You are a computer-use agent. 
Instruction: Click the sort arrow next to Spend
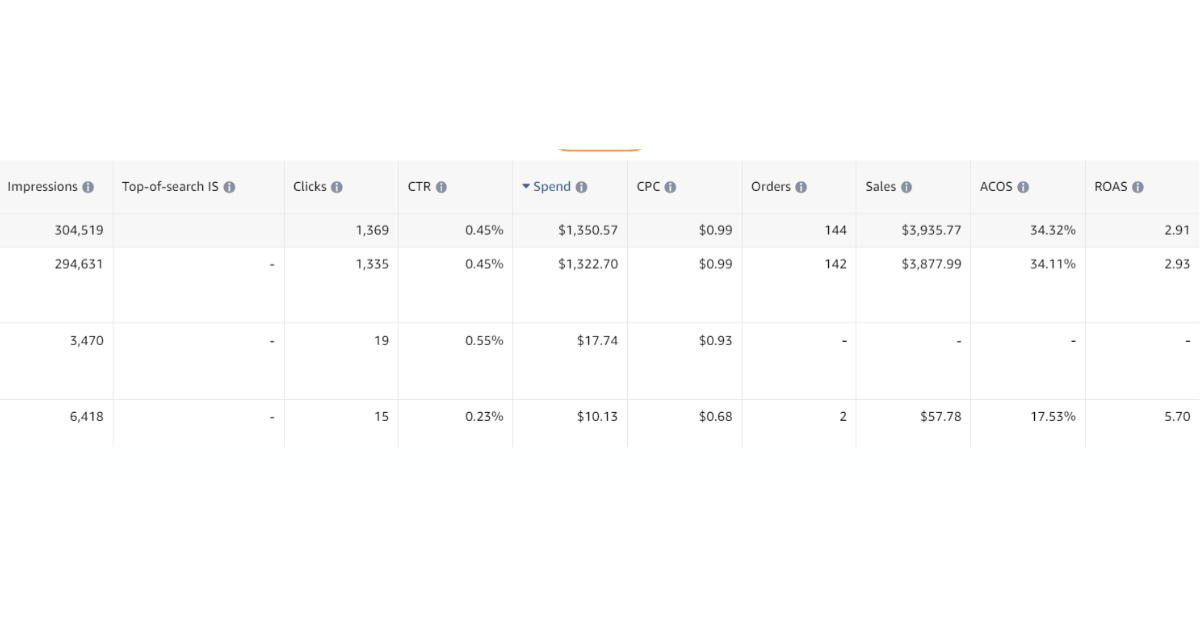(528, 186)
